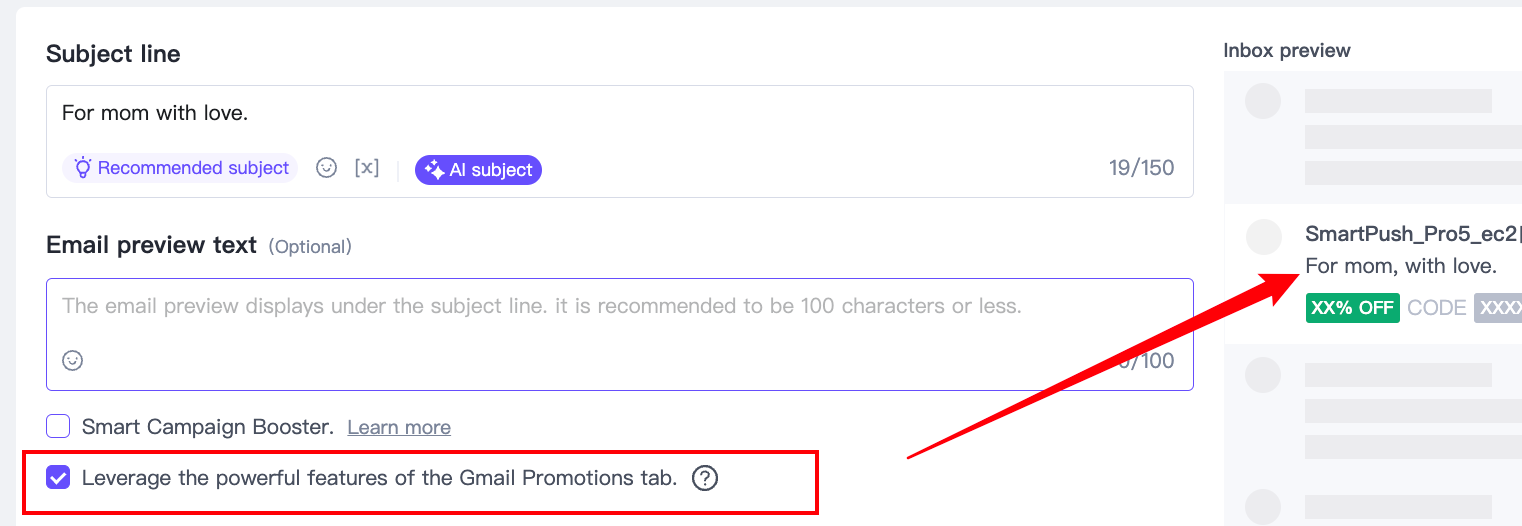Click the CODE label in inbox preview
Viewport: 1522px width, 526px height.
(x=1436, y=308)
